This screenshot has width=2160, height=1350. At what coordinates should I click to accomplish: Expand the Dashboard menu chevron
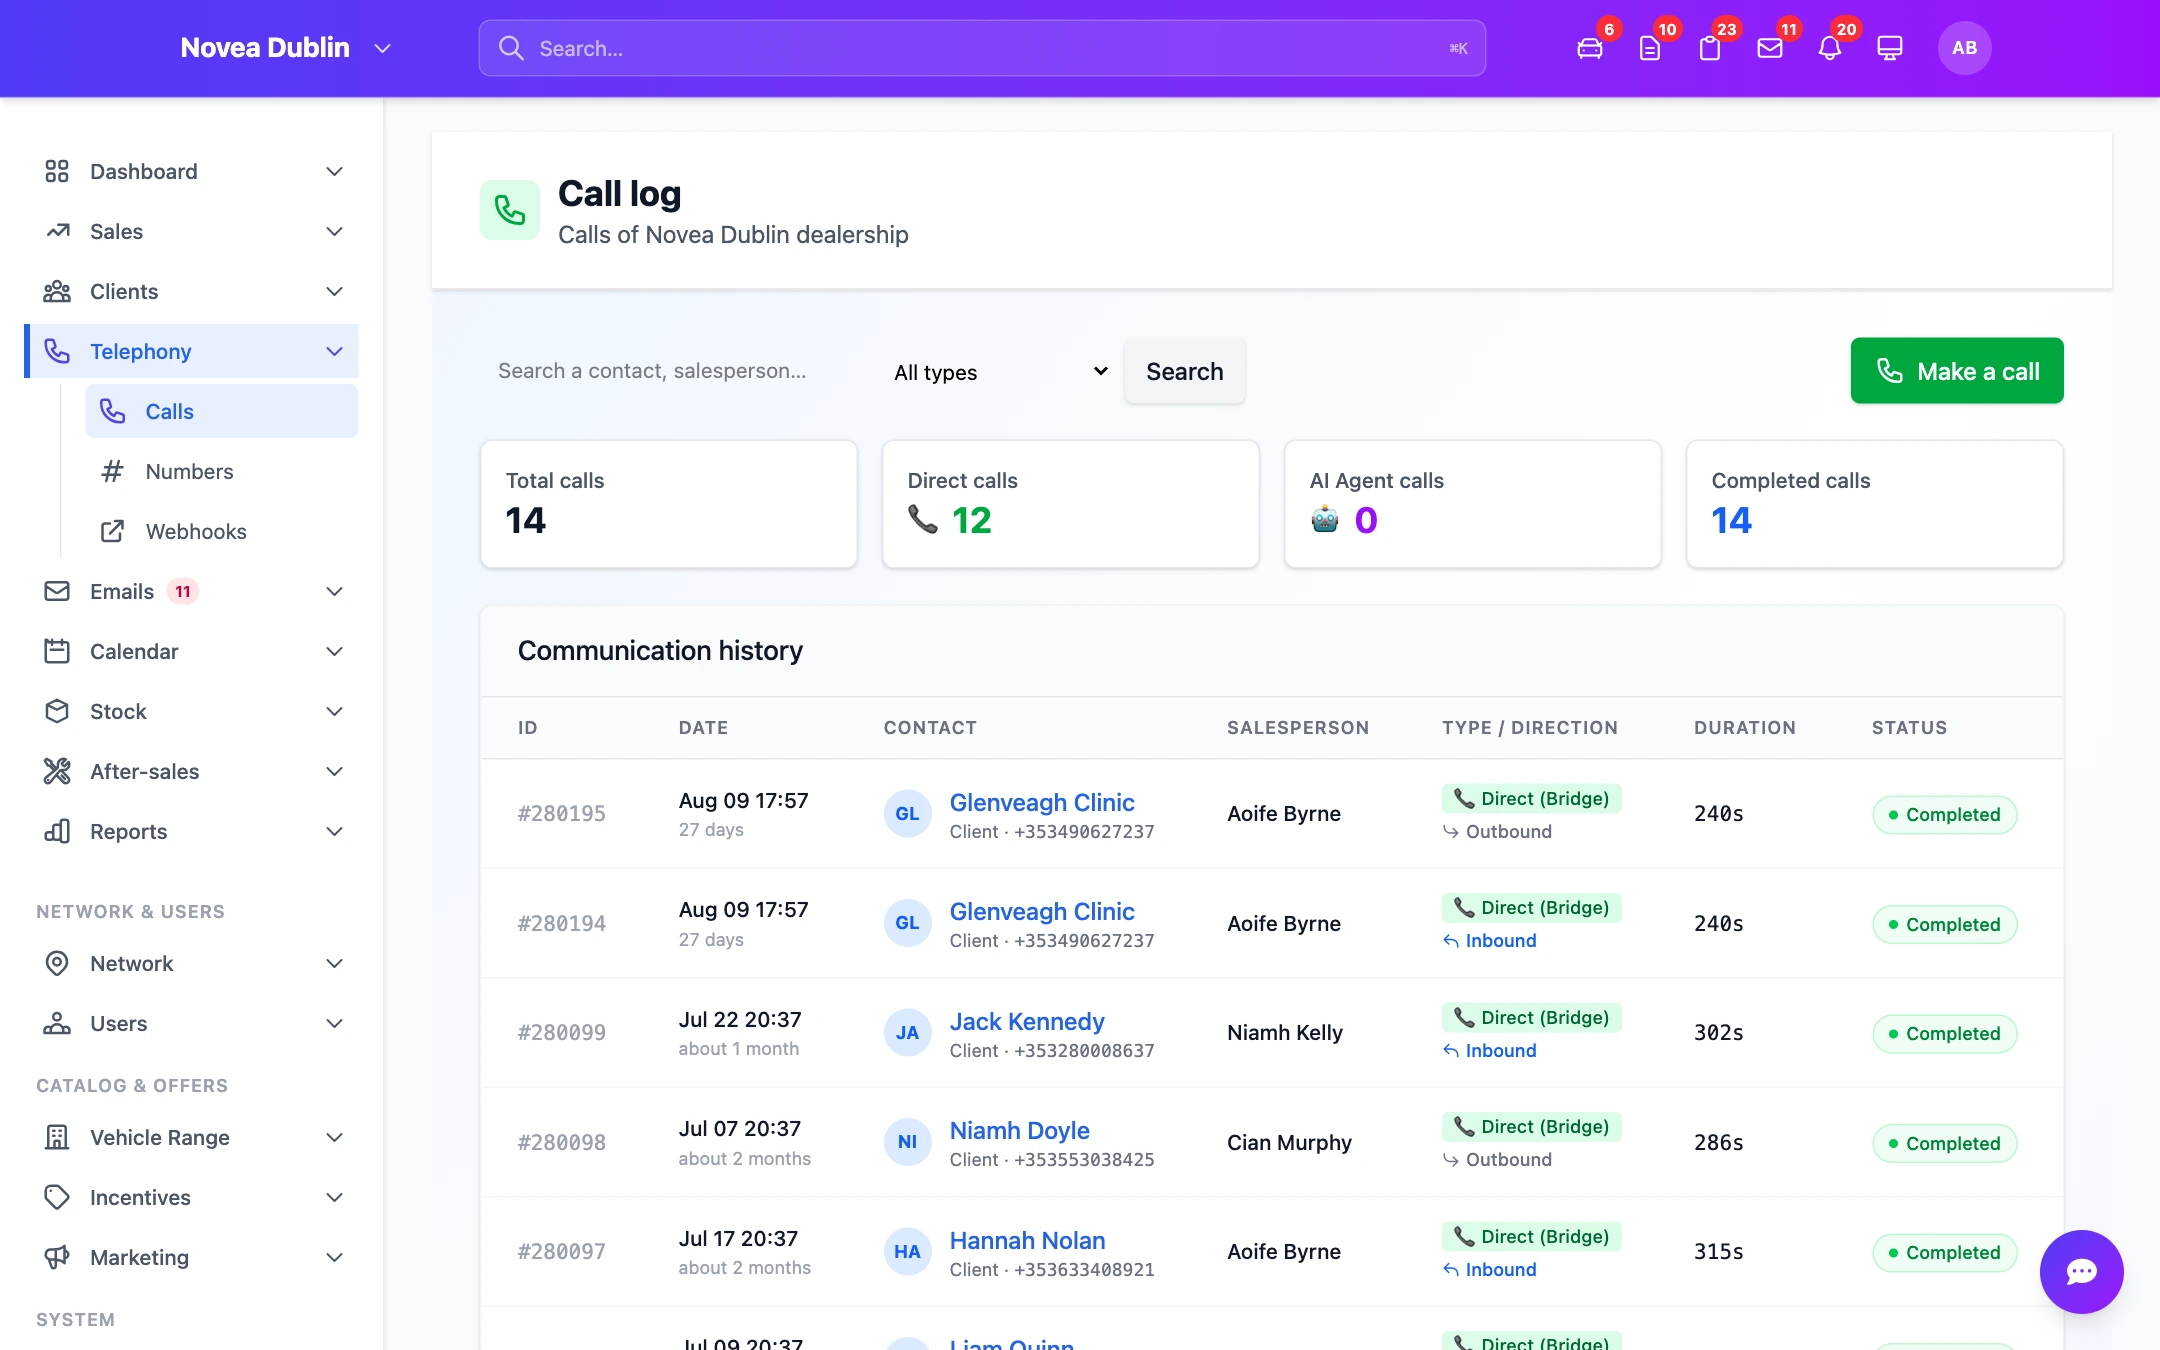click(x=335, y=171)
